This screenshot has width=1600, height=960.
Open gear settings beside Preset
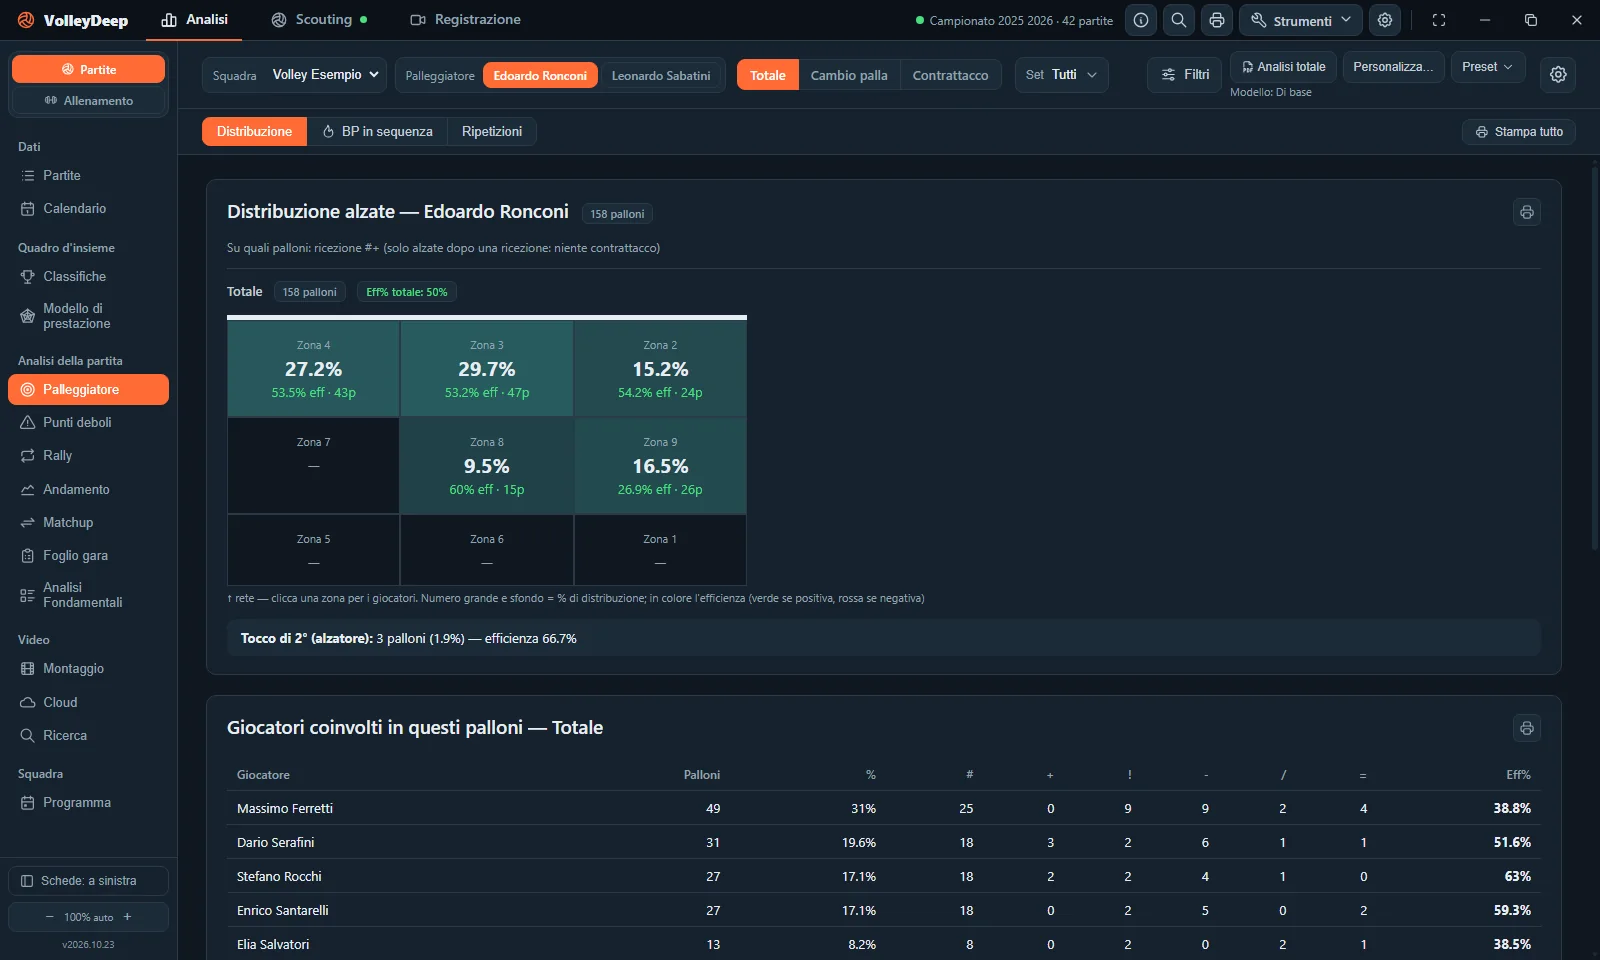1558,74
